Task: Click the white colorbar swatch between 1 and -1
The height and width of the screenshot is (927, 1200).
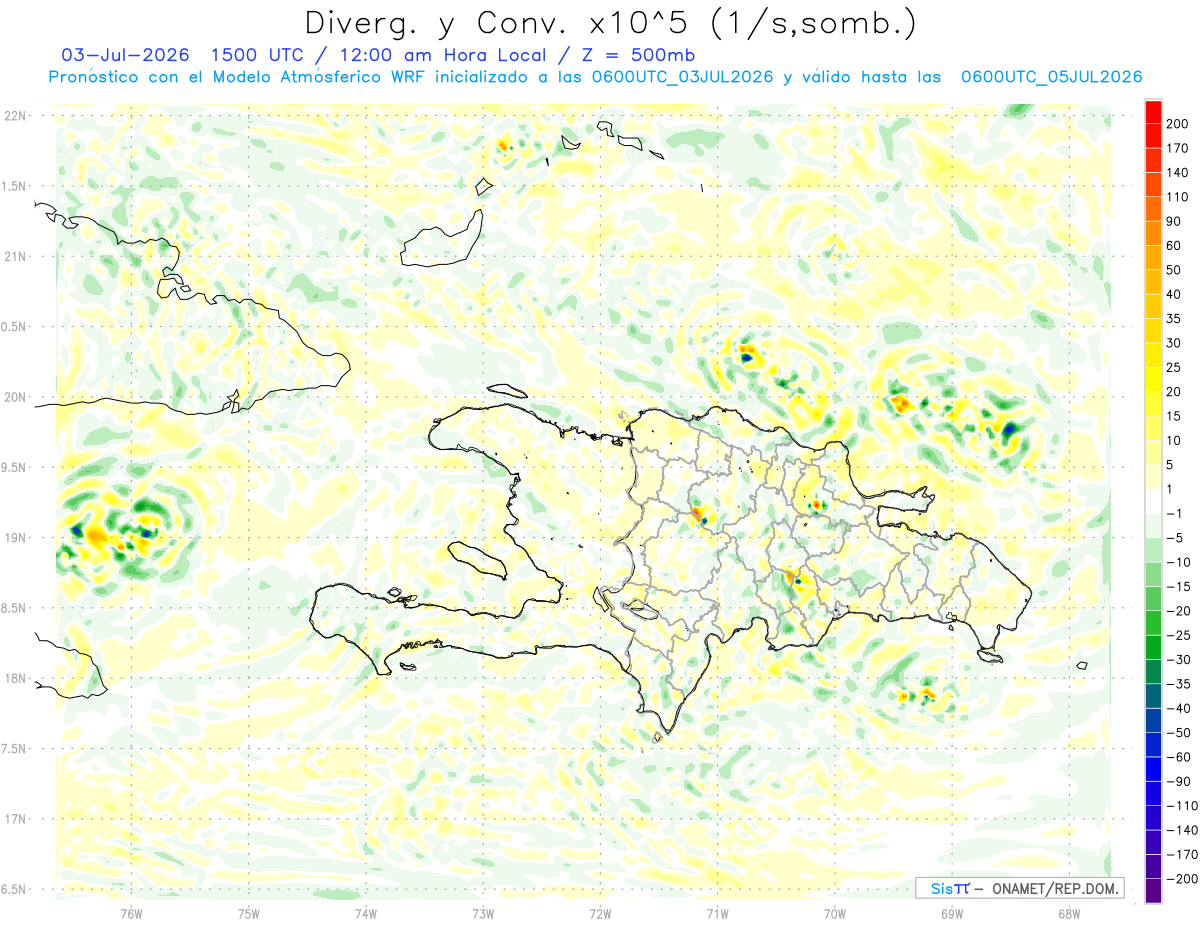Action: point(1154,502)
